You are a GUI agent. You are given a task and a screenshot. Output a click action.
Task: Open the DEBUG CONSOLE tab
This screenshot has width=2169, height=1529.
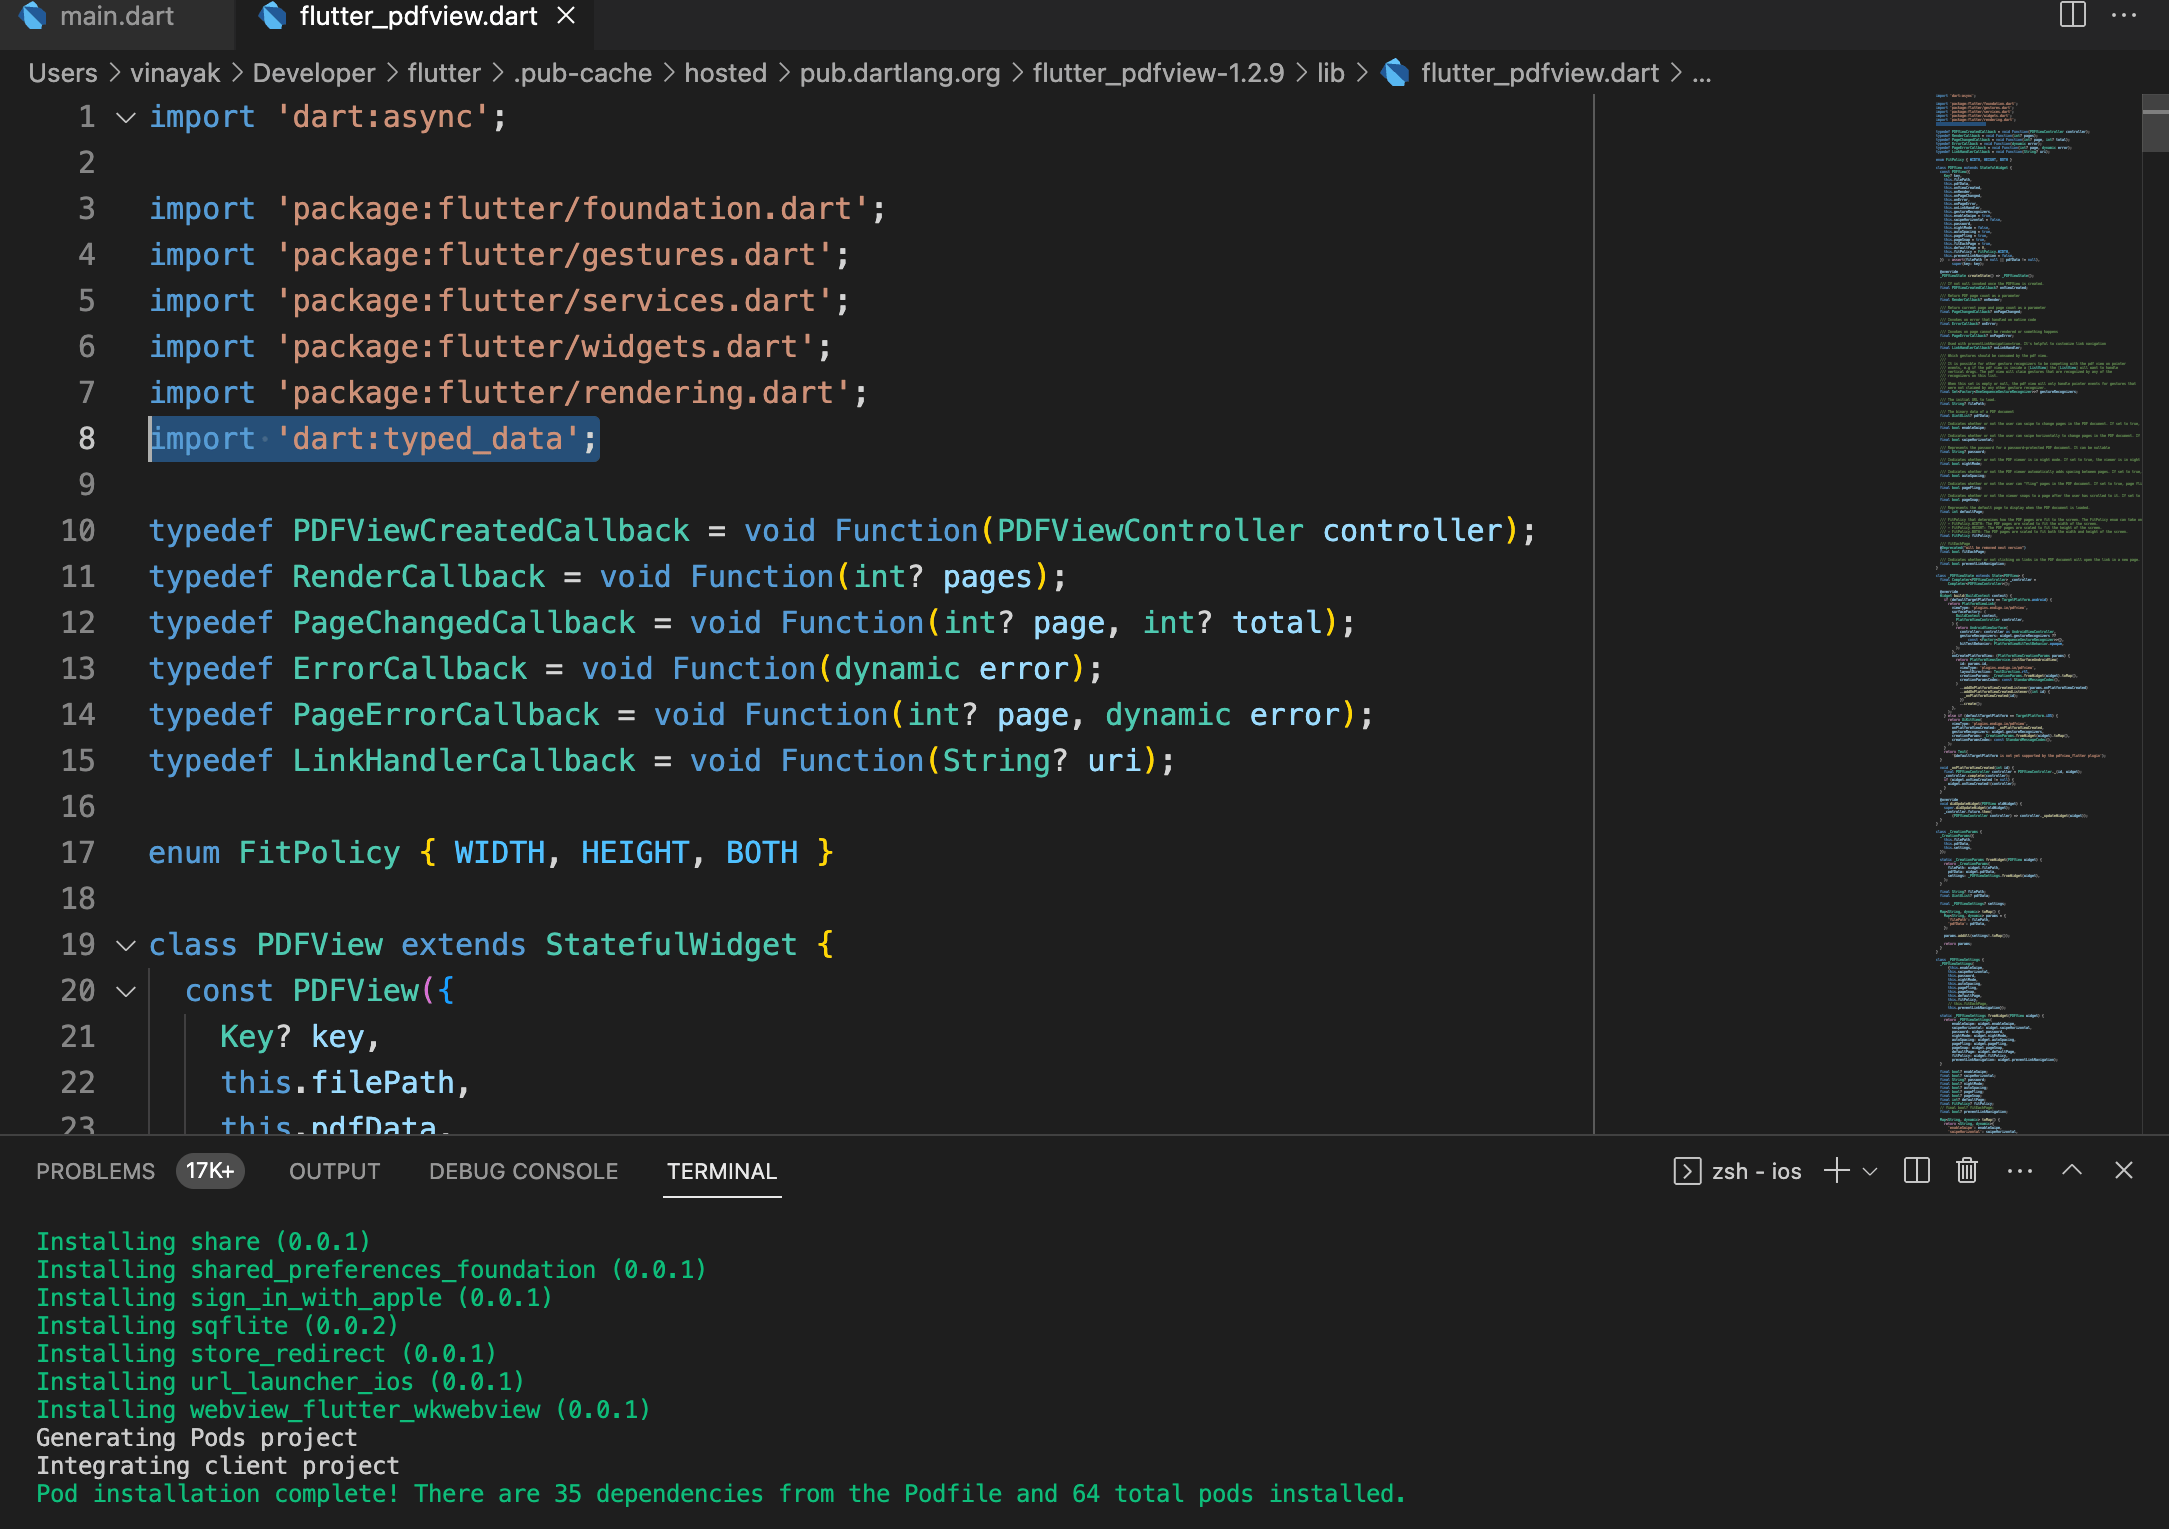(523, 1171)
